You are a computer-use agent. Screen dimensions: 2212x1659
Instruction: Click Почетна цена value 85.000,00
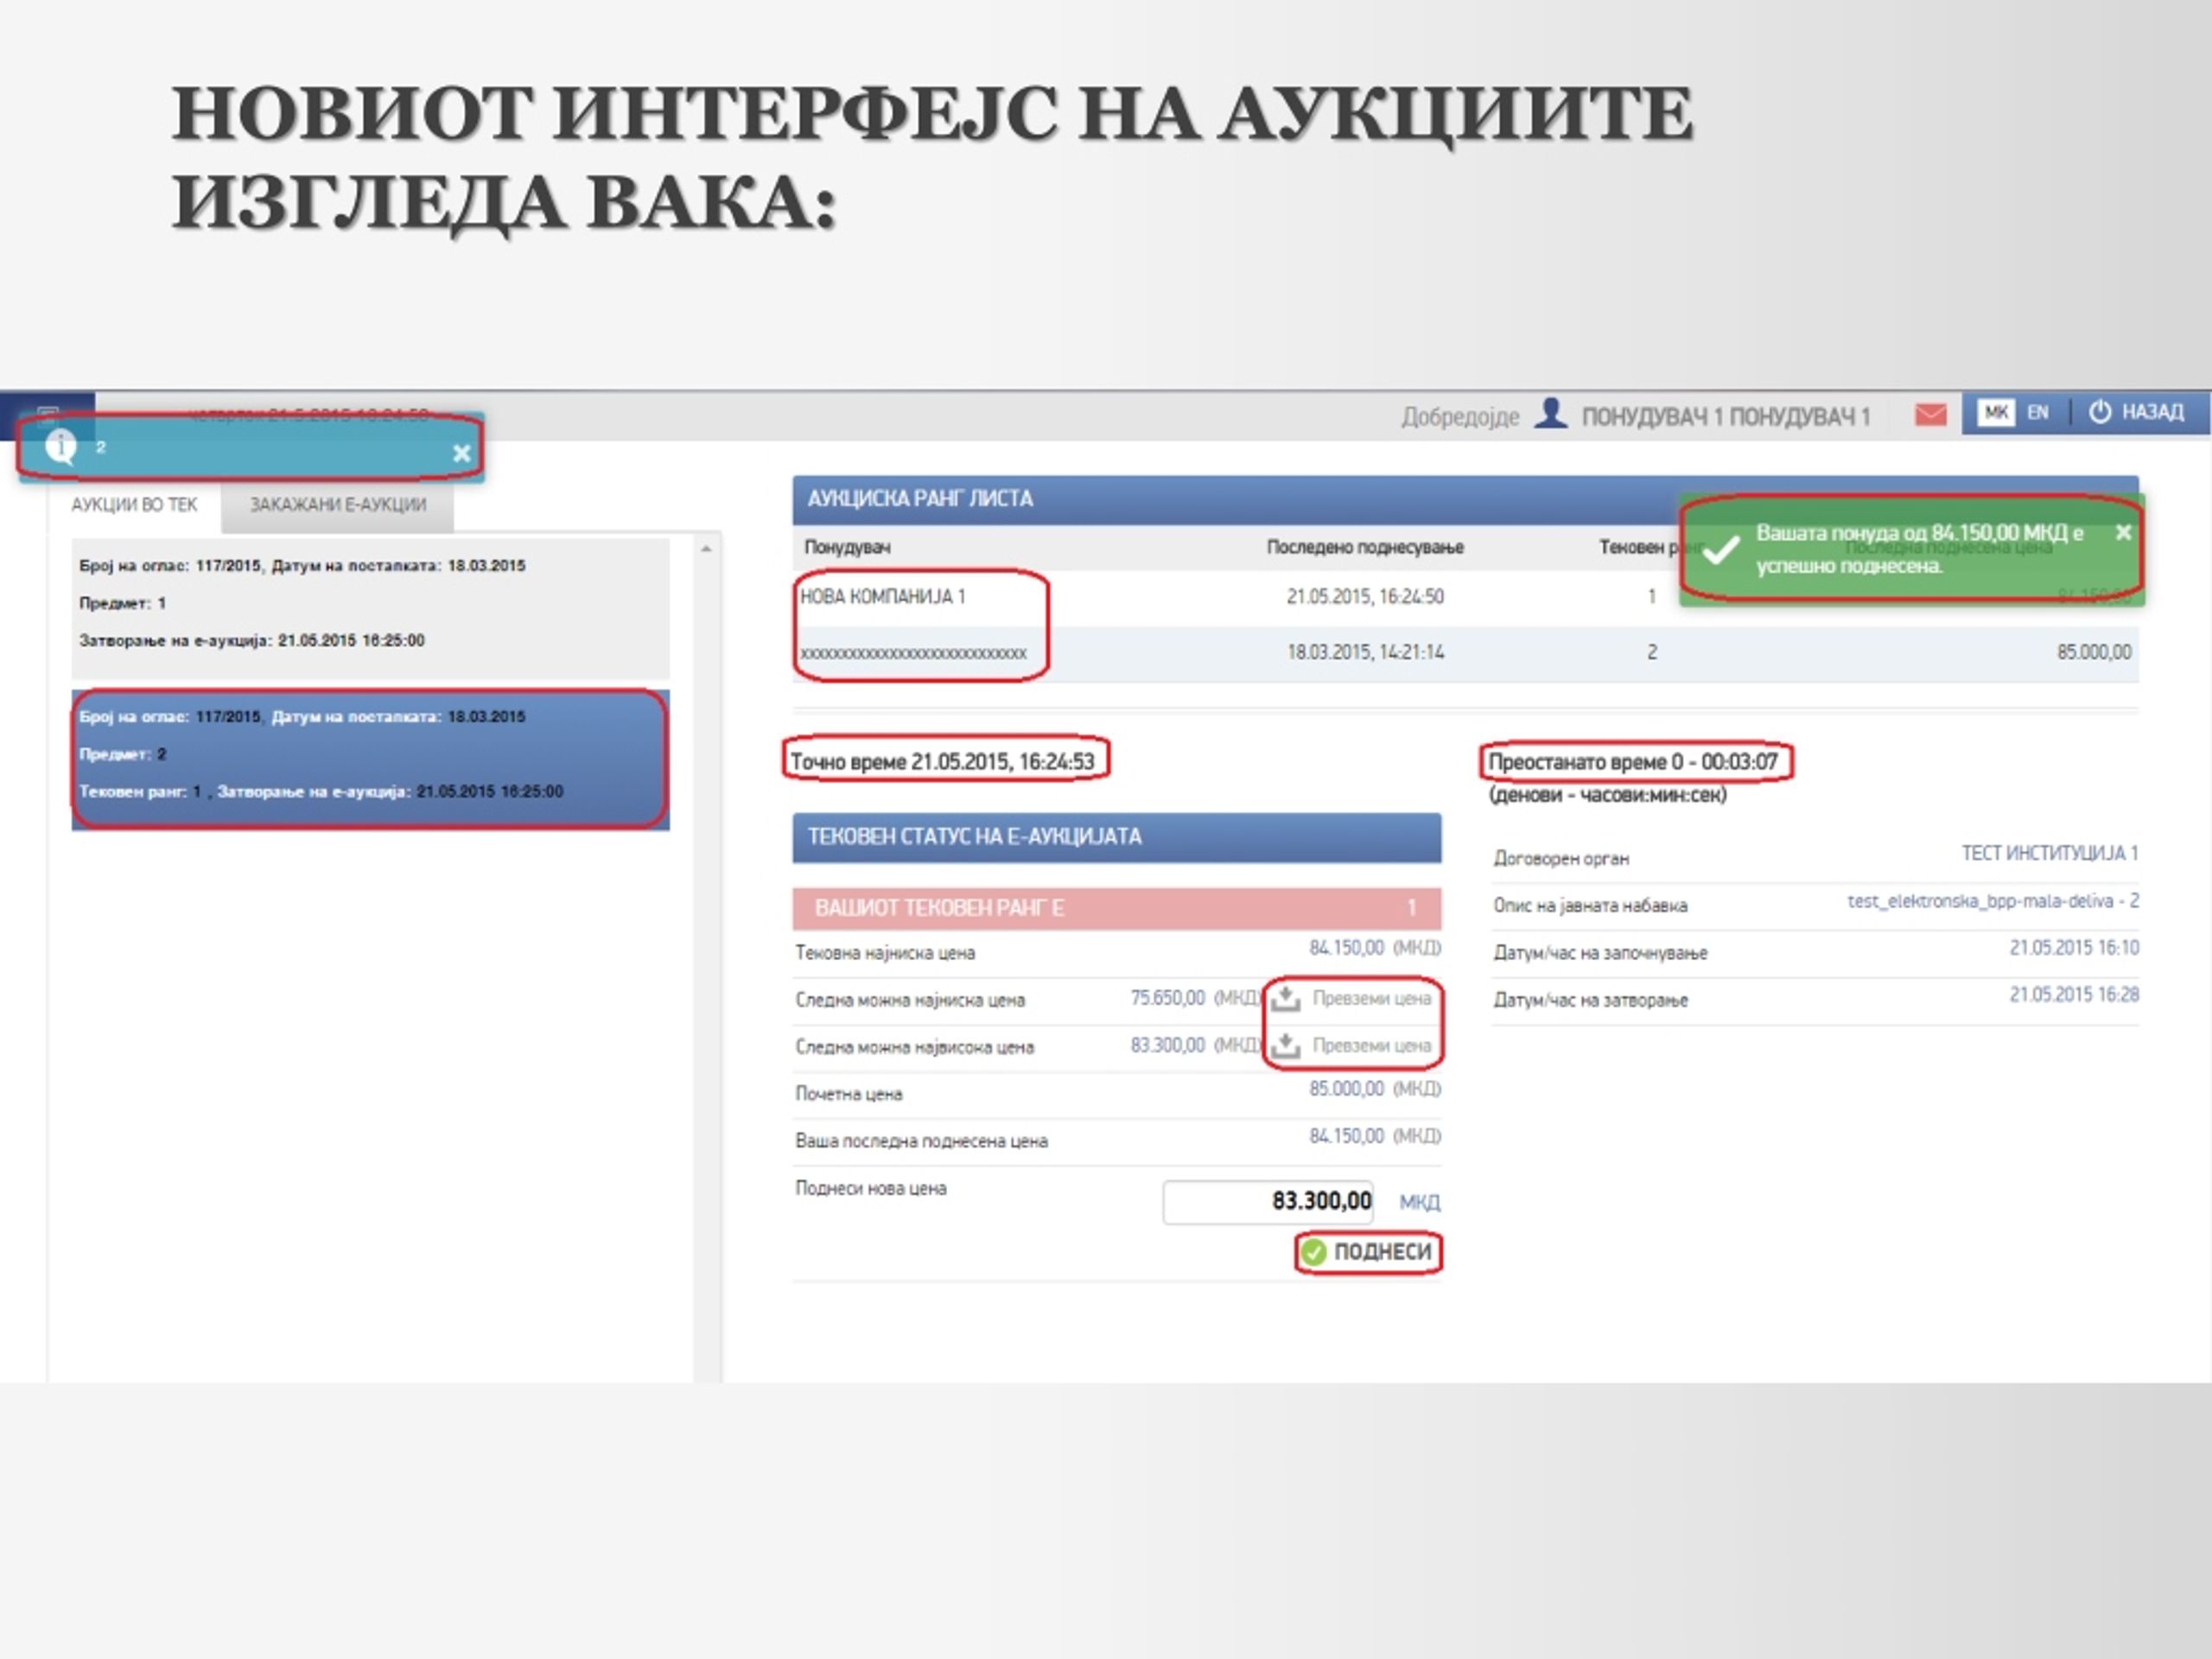(1346, 1089)
